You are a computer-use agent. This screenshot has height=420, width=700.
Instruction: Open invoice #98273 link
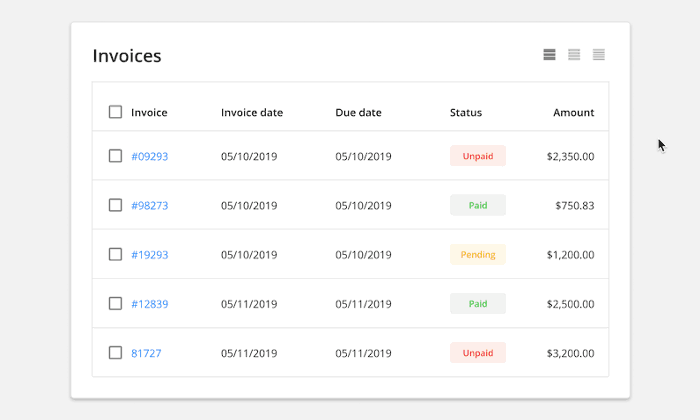tap(149, 206)
